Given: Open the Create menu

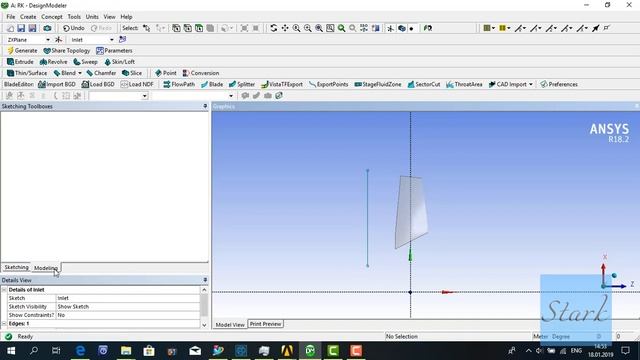Looking at the screenshot, I should click(28, 17).
